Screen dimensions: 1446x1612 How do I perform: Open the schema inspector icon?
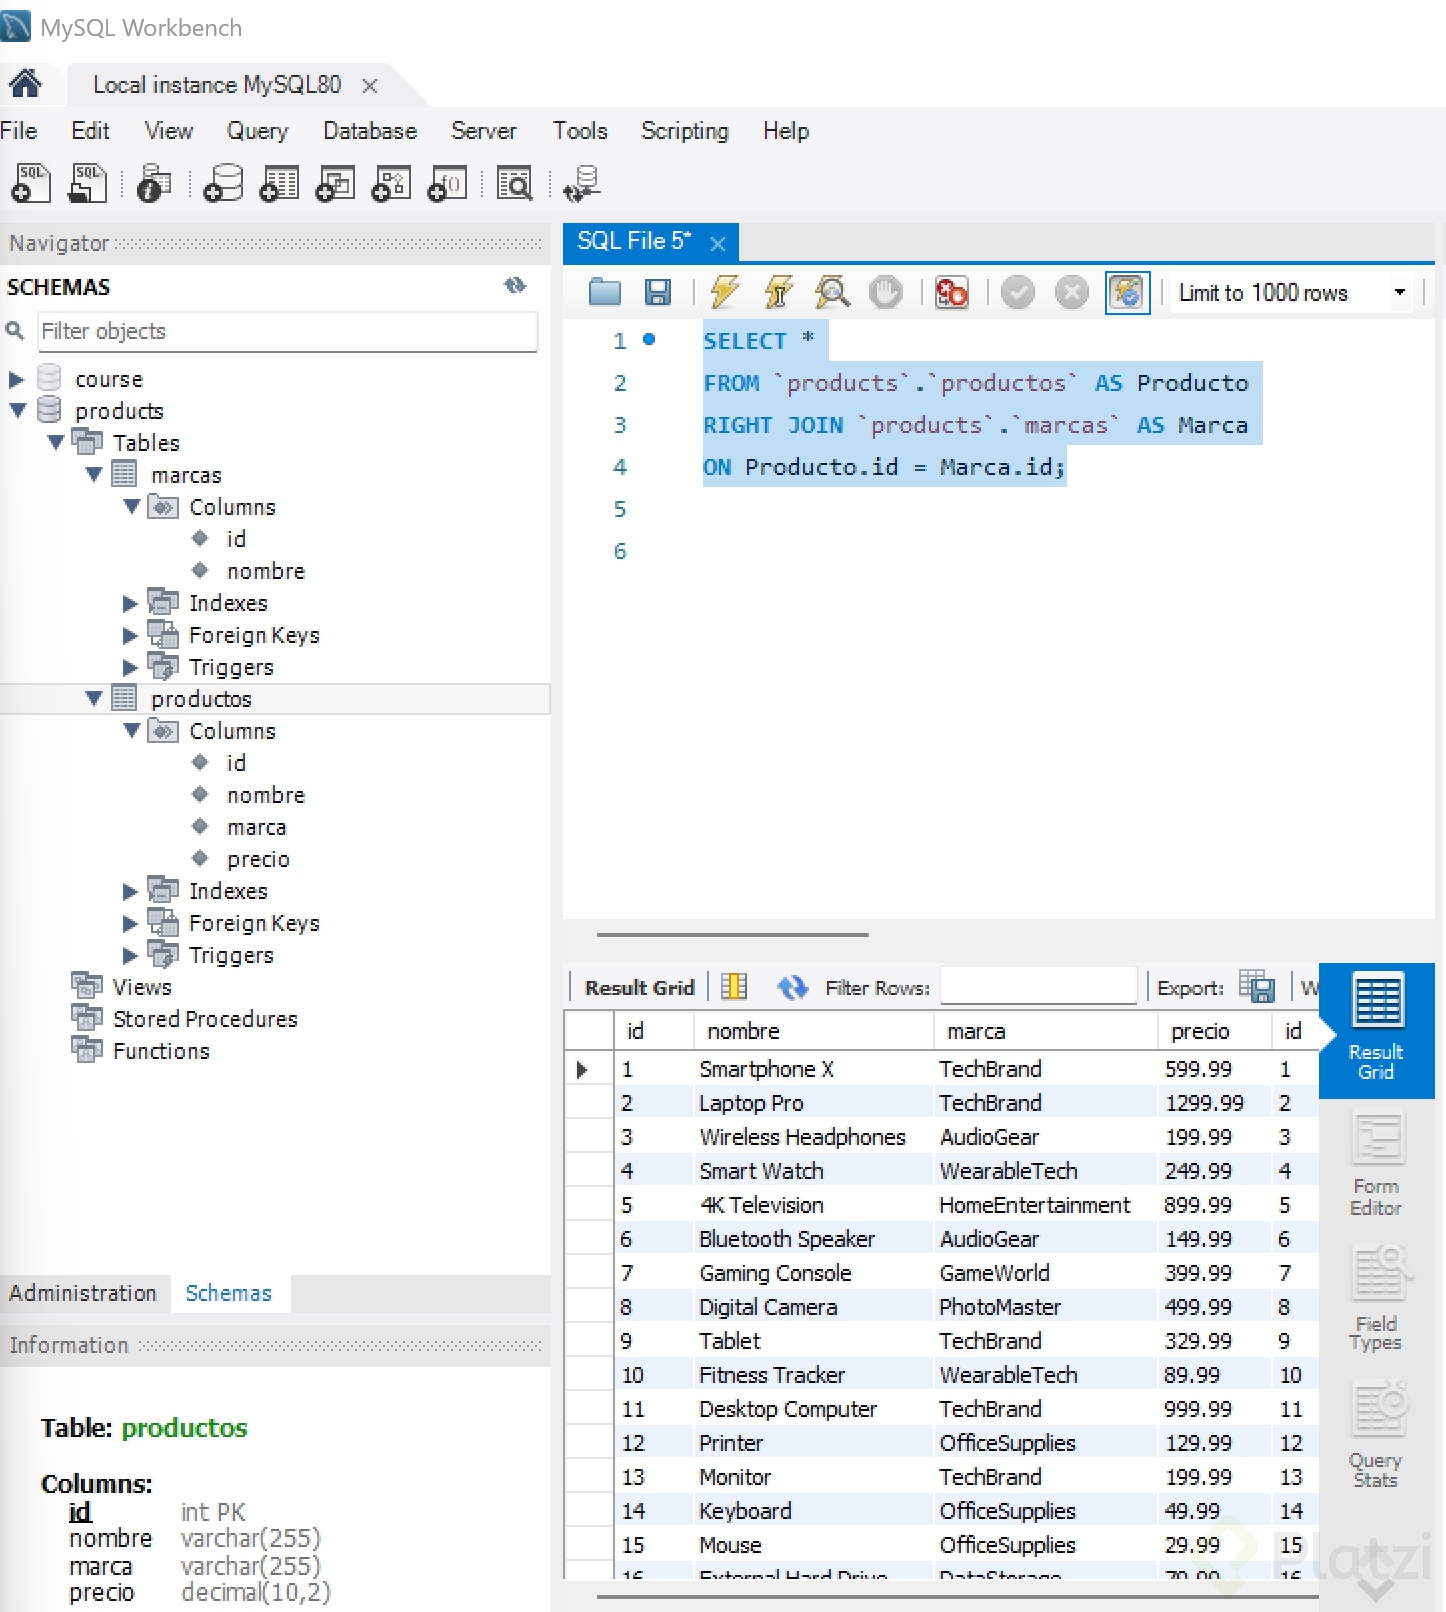coord(154,184)
